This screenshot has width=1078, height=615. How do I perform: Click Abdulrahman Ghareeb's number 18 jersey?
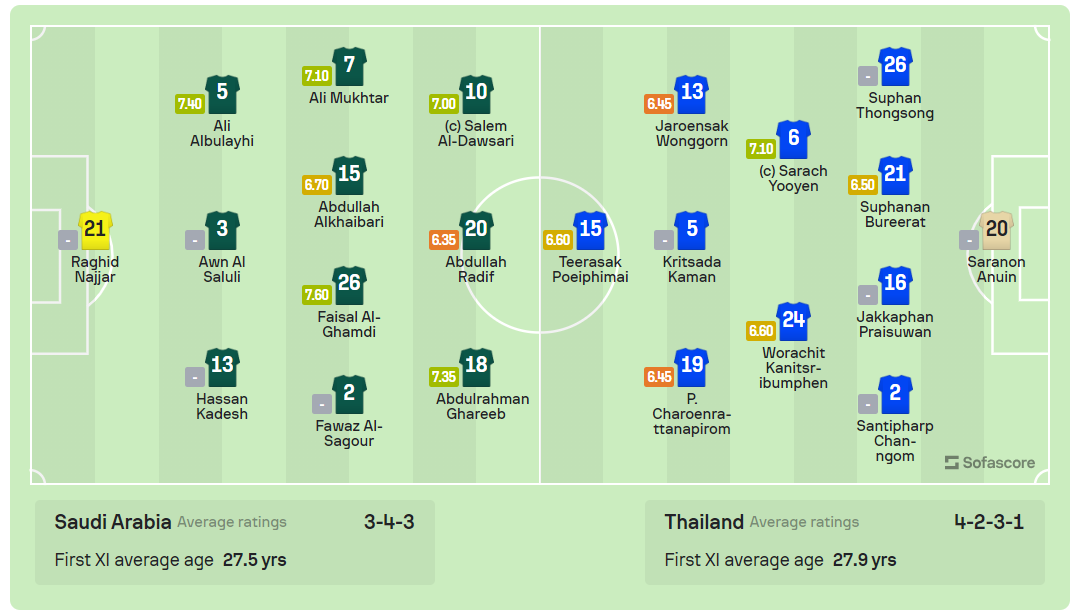tap(476, 367)
